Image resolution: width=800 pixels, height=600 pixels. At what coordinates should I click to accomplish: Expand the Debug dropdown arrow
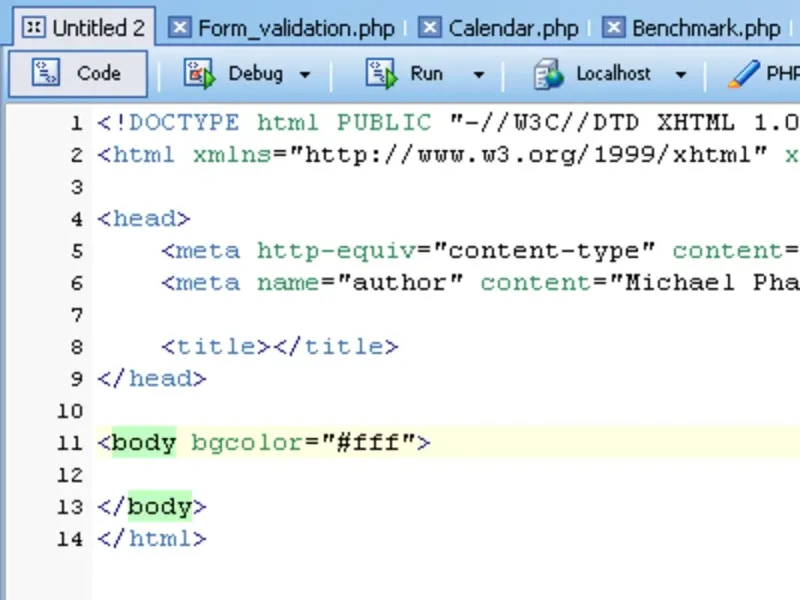click(x=305, y=75)
